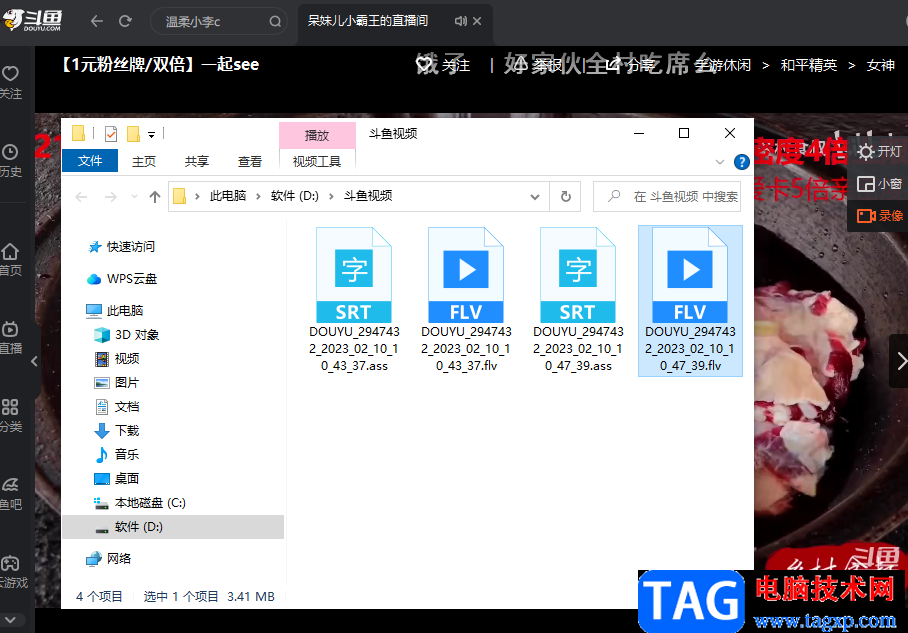This screenshot has width=908, height=633.
Task: Open 手游休闲 category link
Action: pos(723,65)
